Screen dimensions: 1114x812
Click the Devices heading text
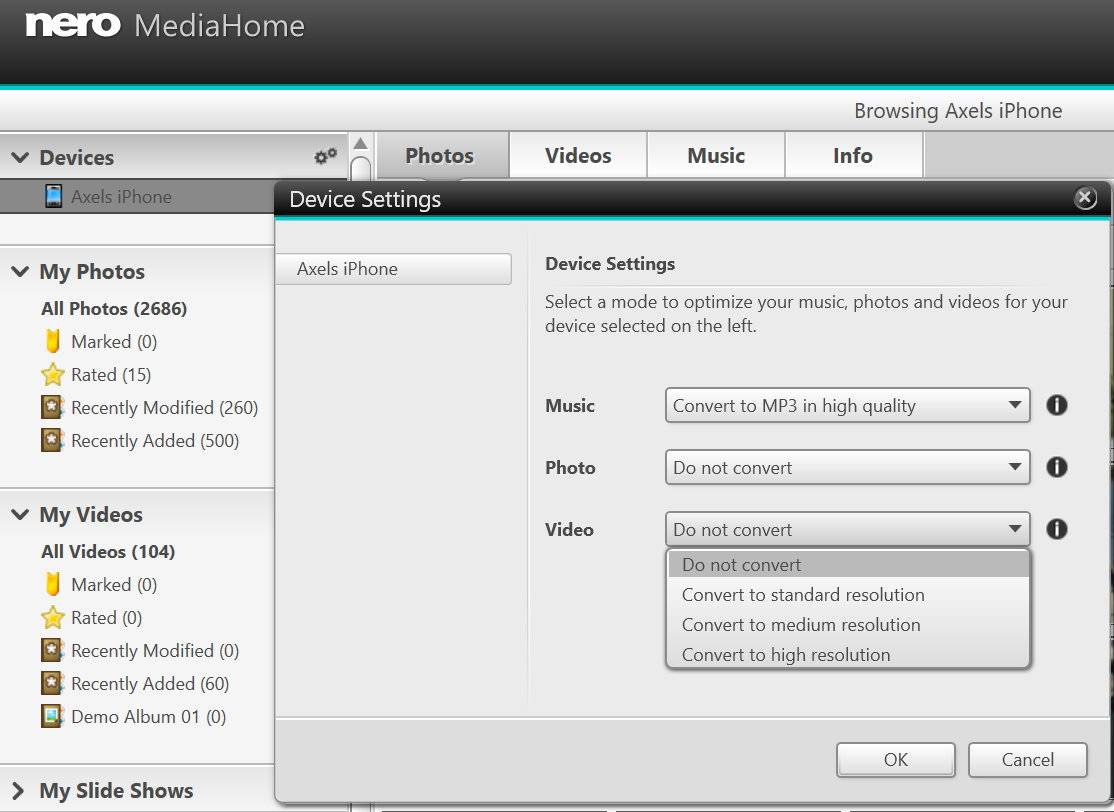pos(77,157)
